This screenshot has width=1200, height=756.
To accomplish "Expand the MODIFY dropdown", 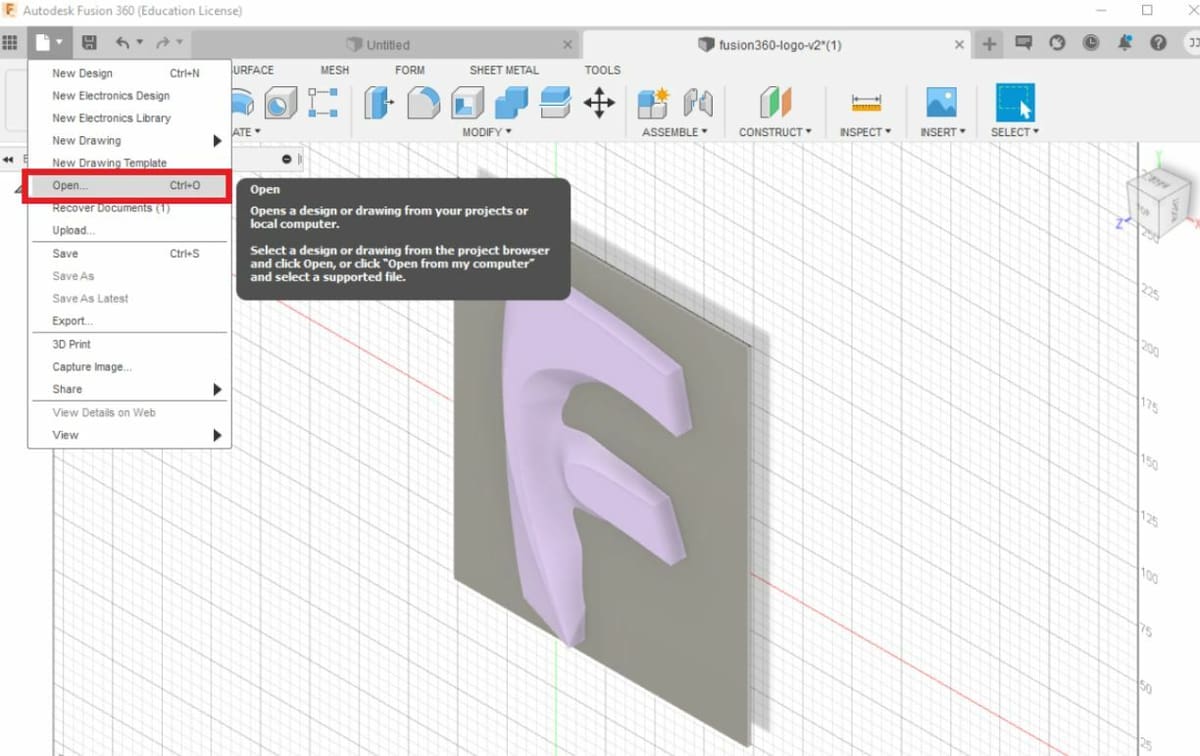I will (486, 132).
